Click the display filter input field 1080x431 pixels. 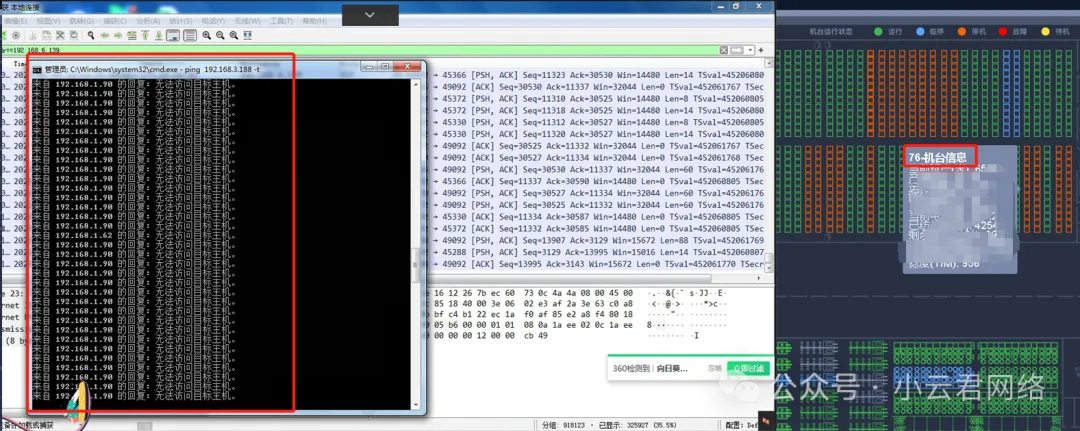click(400, 49)
